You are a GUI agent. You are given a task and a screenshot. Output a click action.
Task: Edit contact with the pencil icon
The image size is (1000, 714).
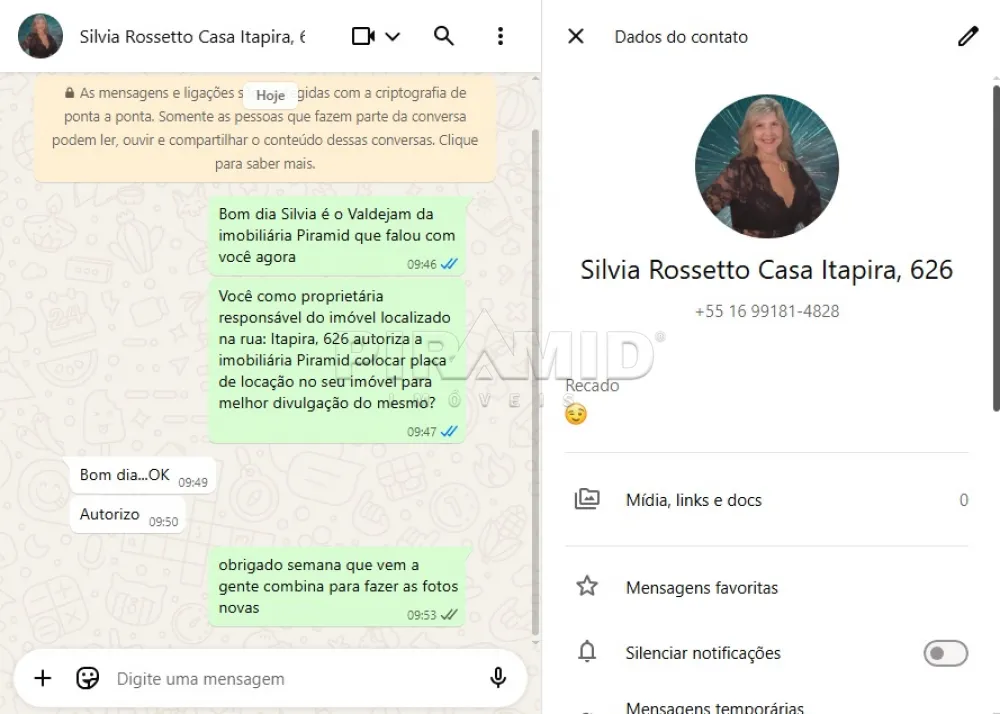click(x=967, y=36)
